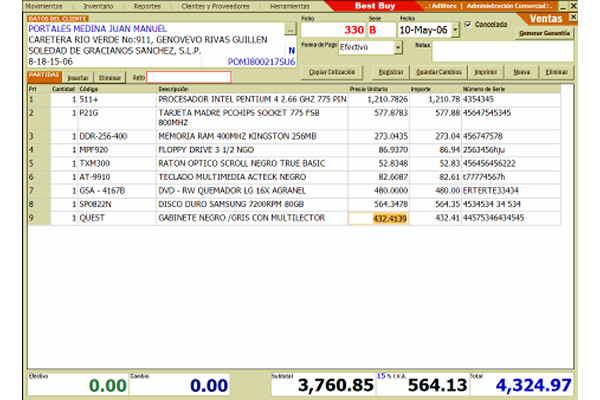600x400 pixels.
Task: Click the Generar Garantía button
Action: pos(545,34)
